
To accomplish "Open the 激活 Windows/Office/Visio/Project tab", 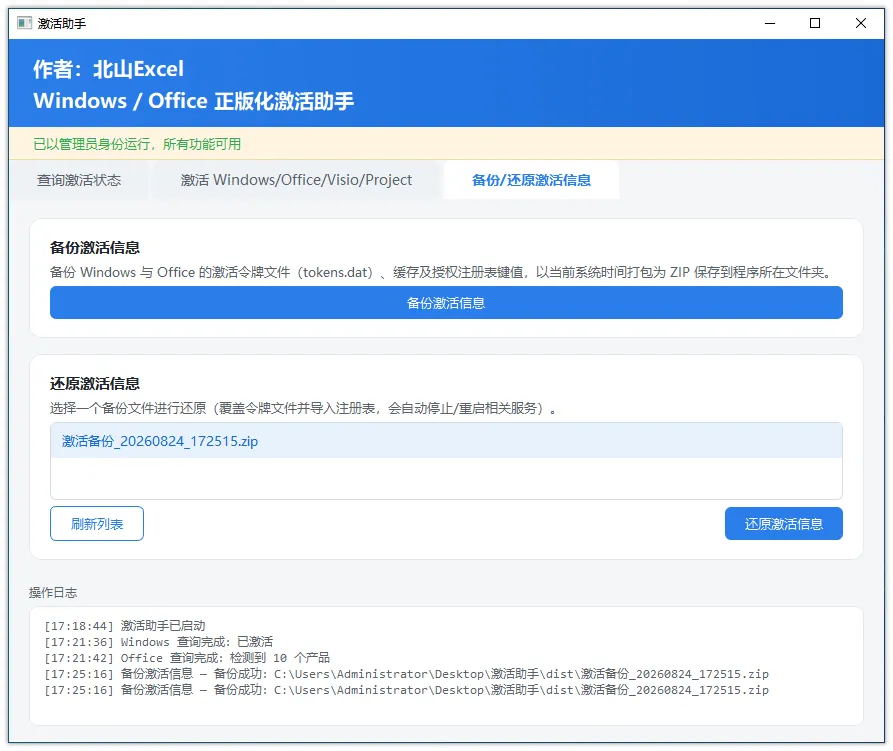I will pos(296,180).
